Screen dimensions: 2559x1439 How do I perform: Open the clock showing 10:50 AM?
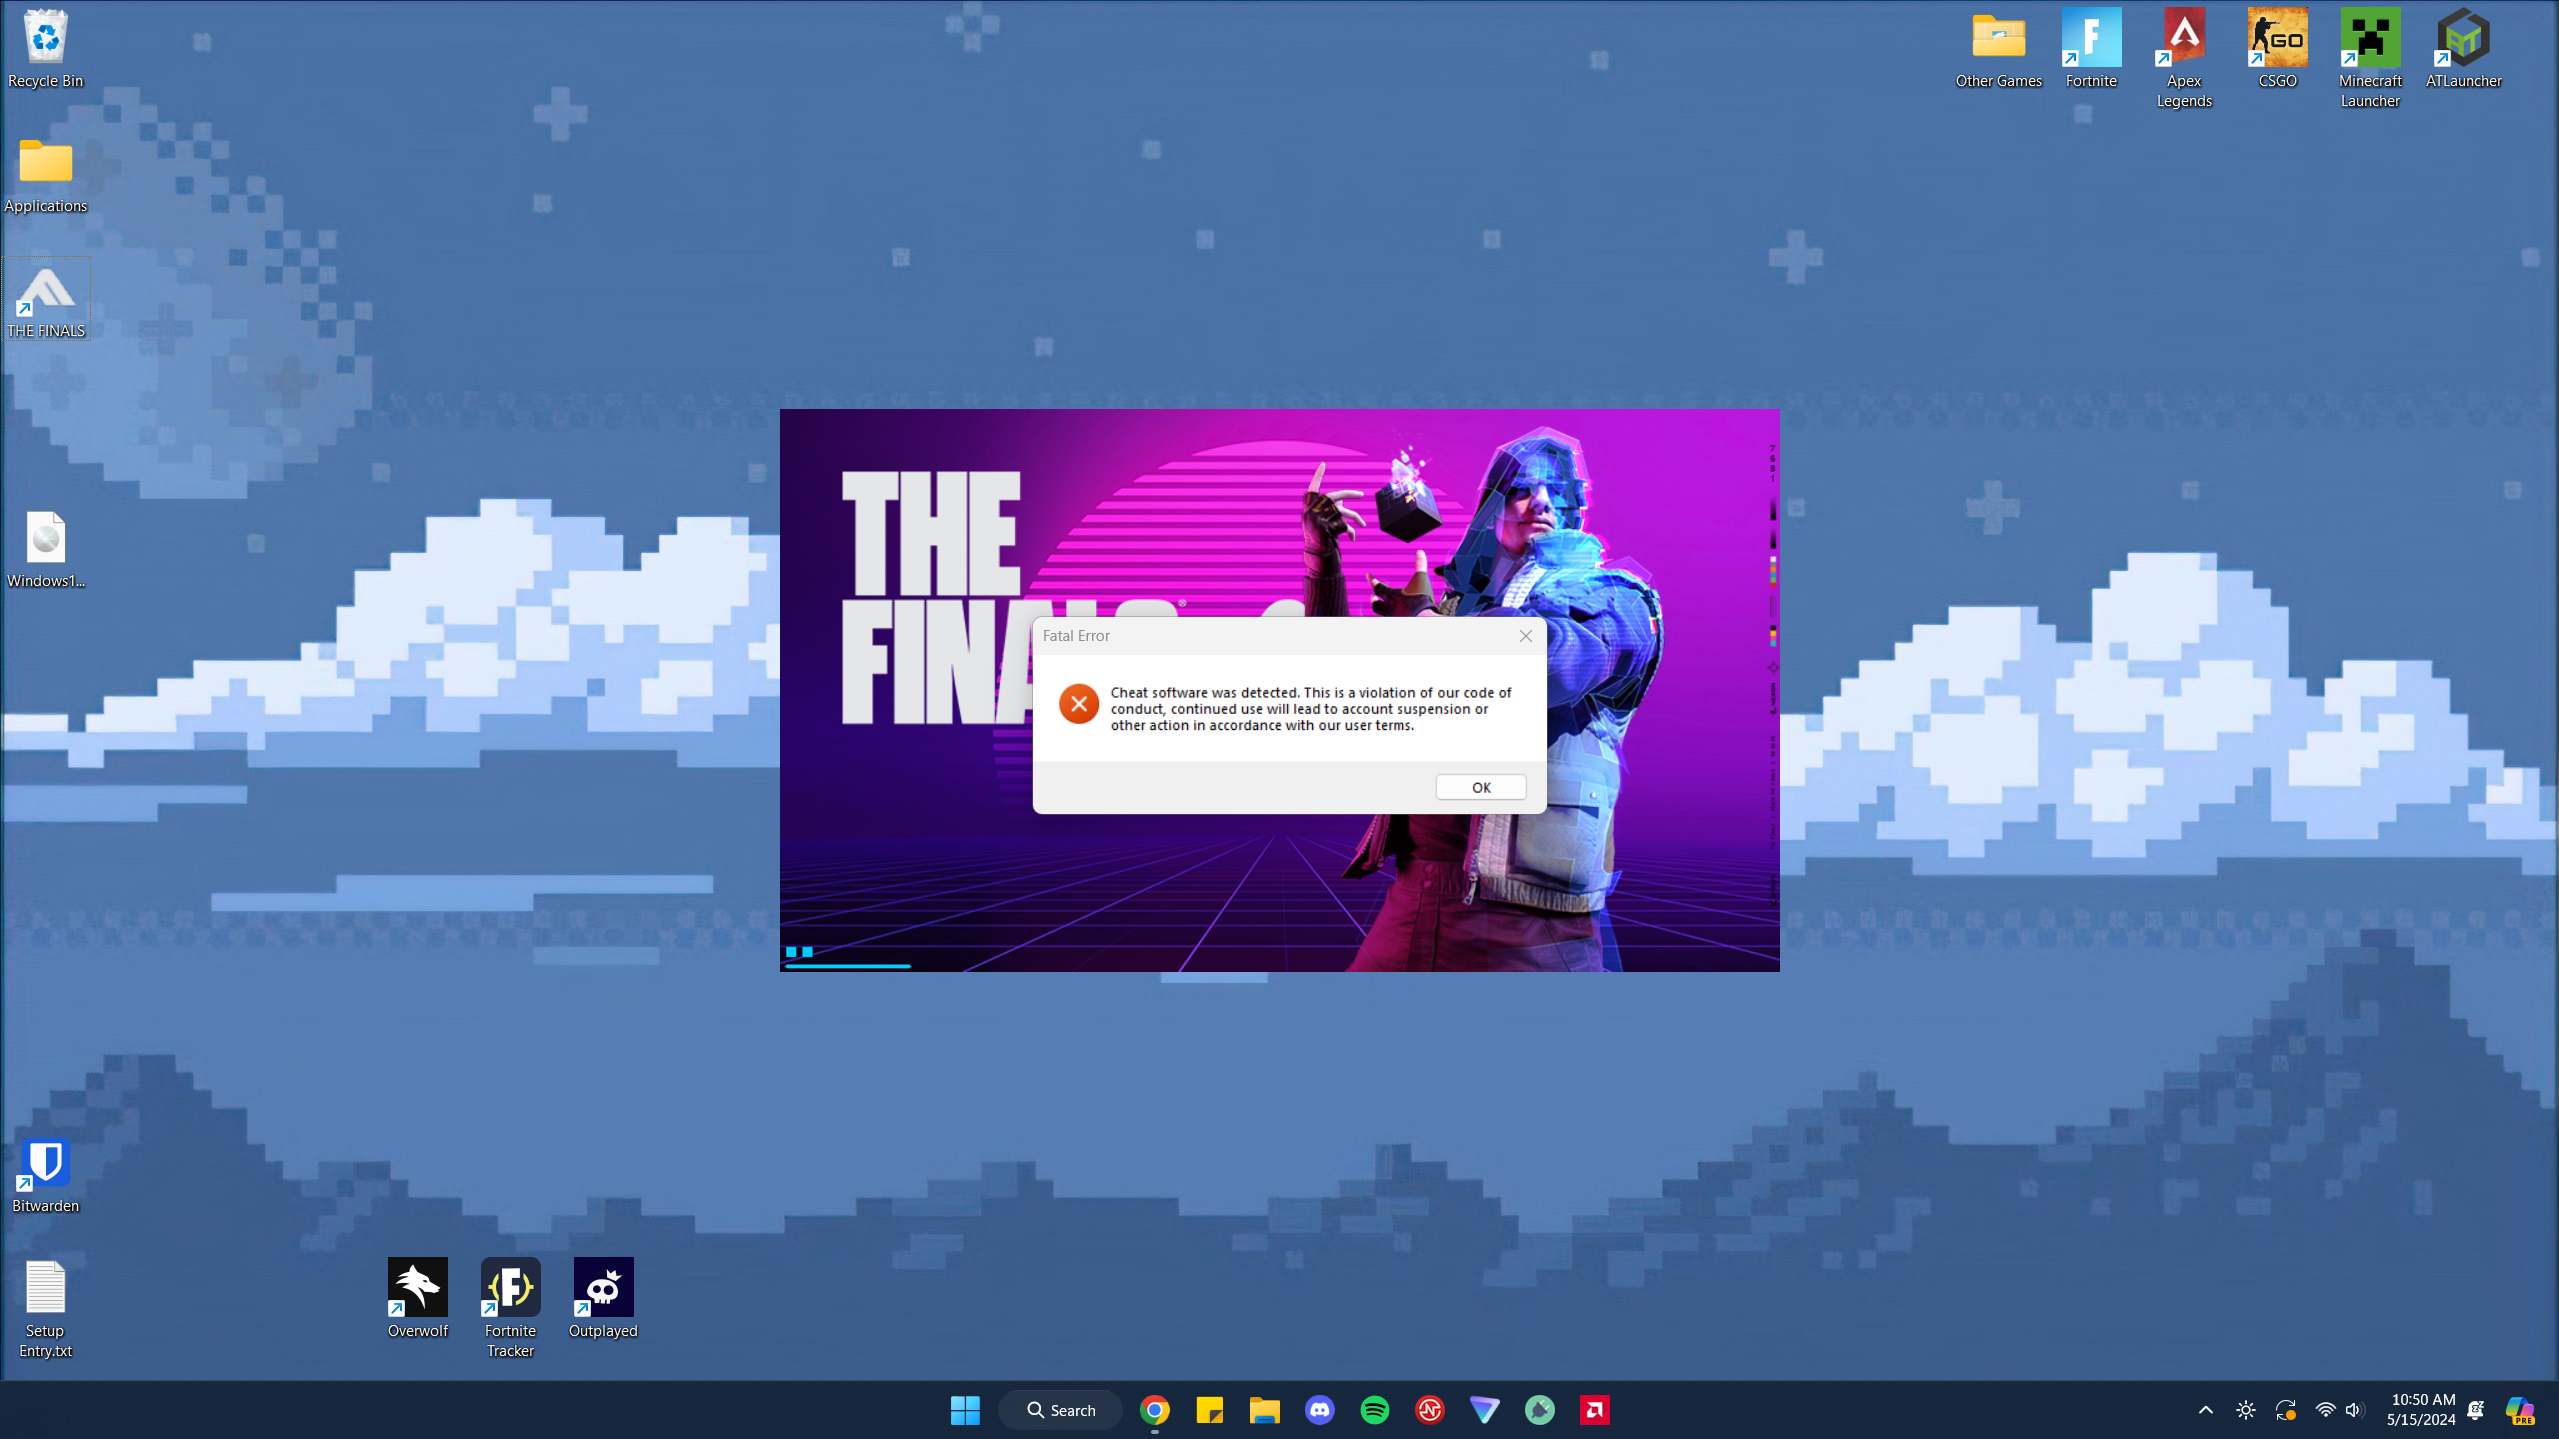click(x=2421, y=1410)
